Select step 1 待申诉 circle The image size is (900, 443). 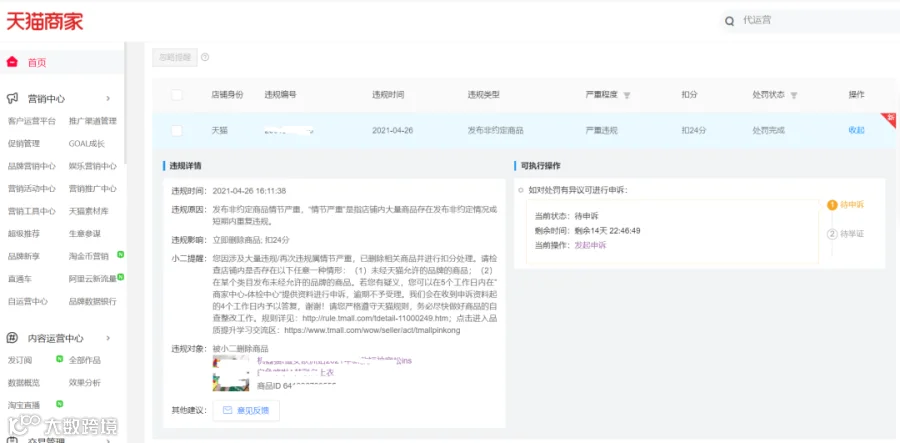coord(832,205)
